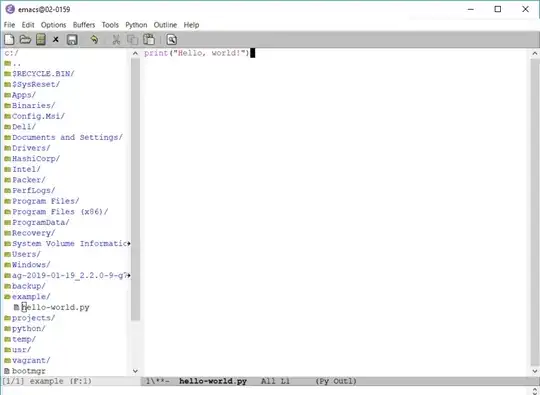Select the backup/ folder
Image resolution: width=540 pixels, height=395 pixels.
(25, 286)
